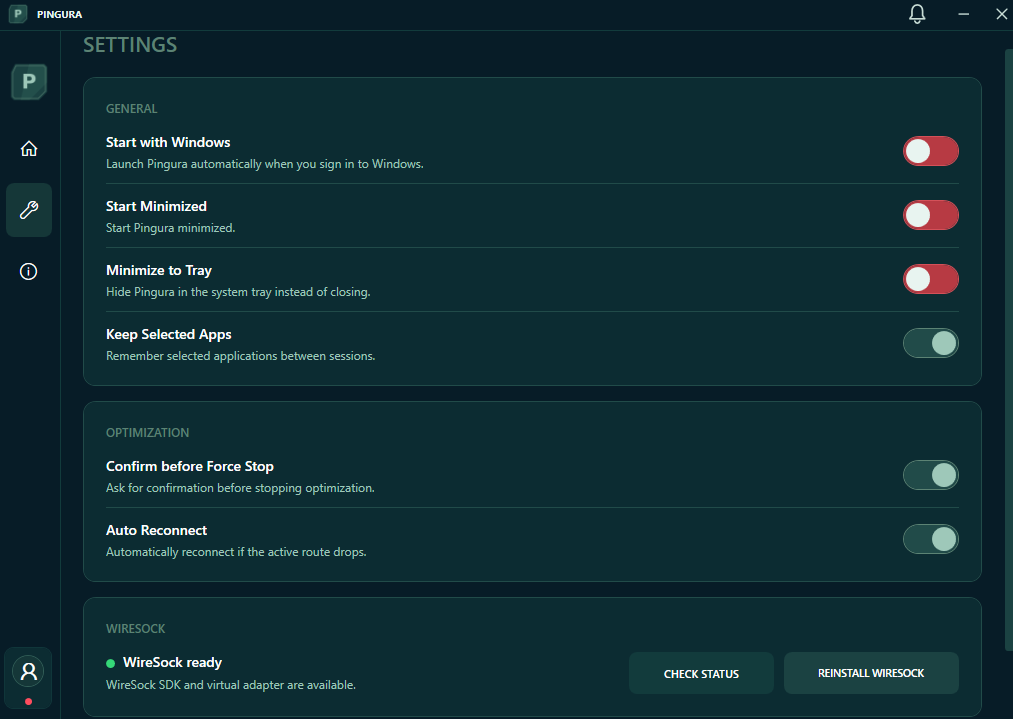Close the Pingura window
This screenshot has height=719, width=1013.
[x=1001, y=14]
